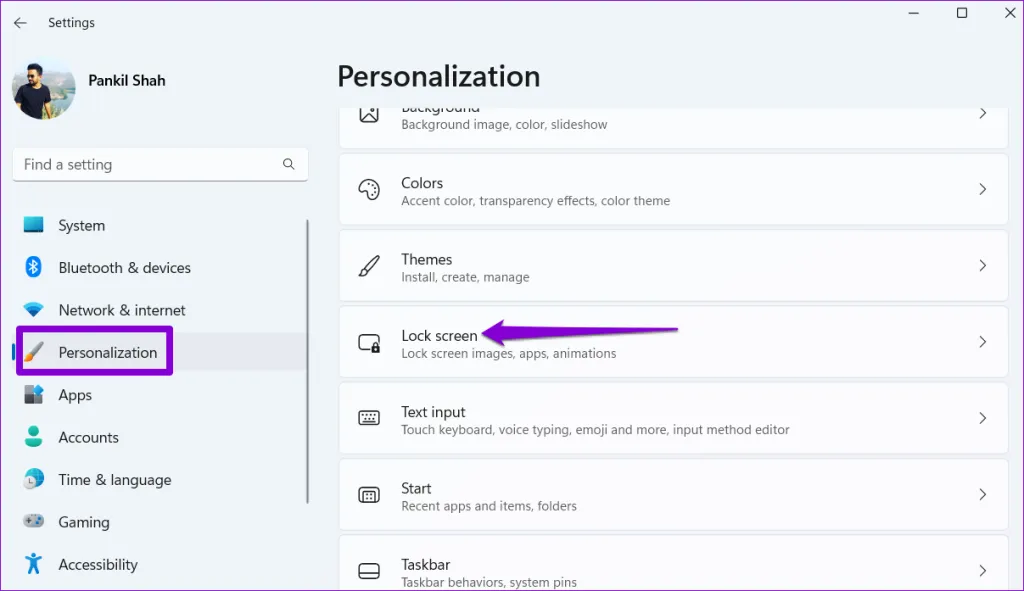1024x591 pixels.
Task: Click the search magnifier icon
Action: [289, 164]
